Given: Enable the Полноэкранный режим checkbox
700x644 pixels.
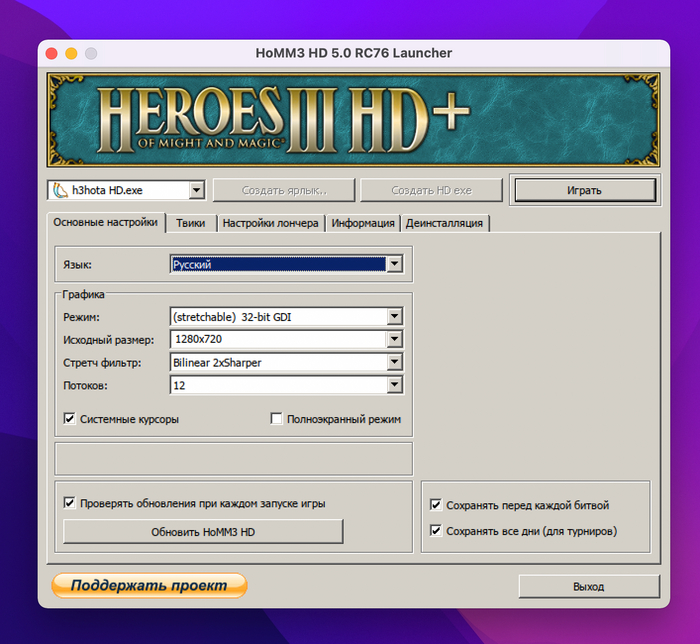Looking at the screenshot, I should (276, 419).
